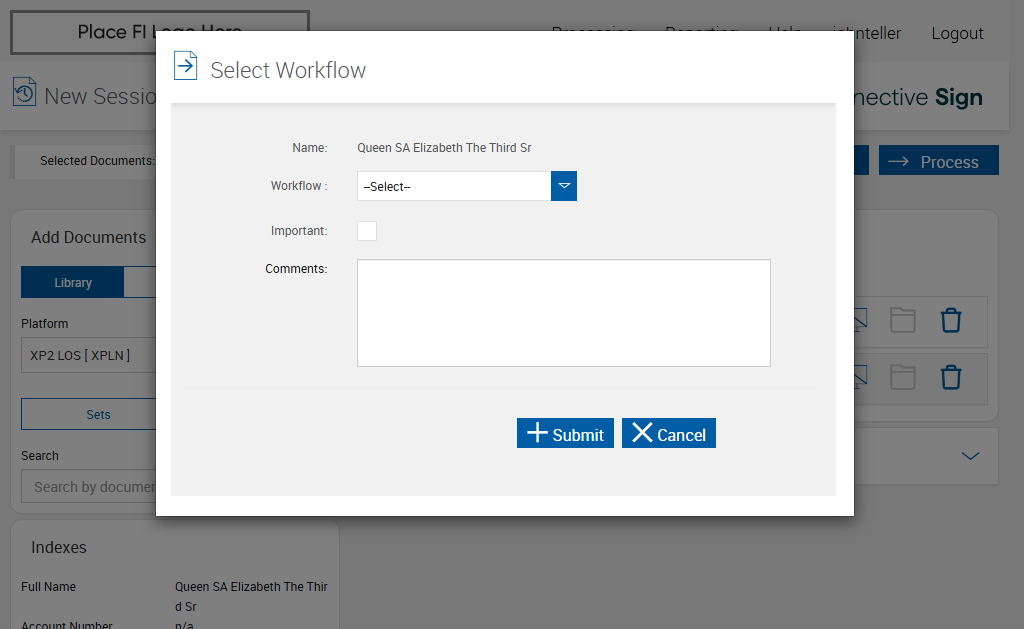
Task: Click the plus icon on Submit
Action: point(538,433)
